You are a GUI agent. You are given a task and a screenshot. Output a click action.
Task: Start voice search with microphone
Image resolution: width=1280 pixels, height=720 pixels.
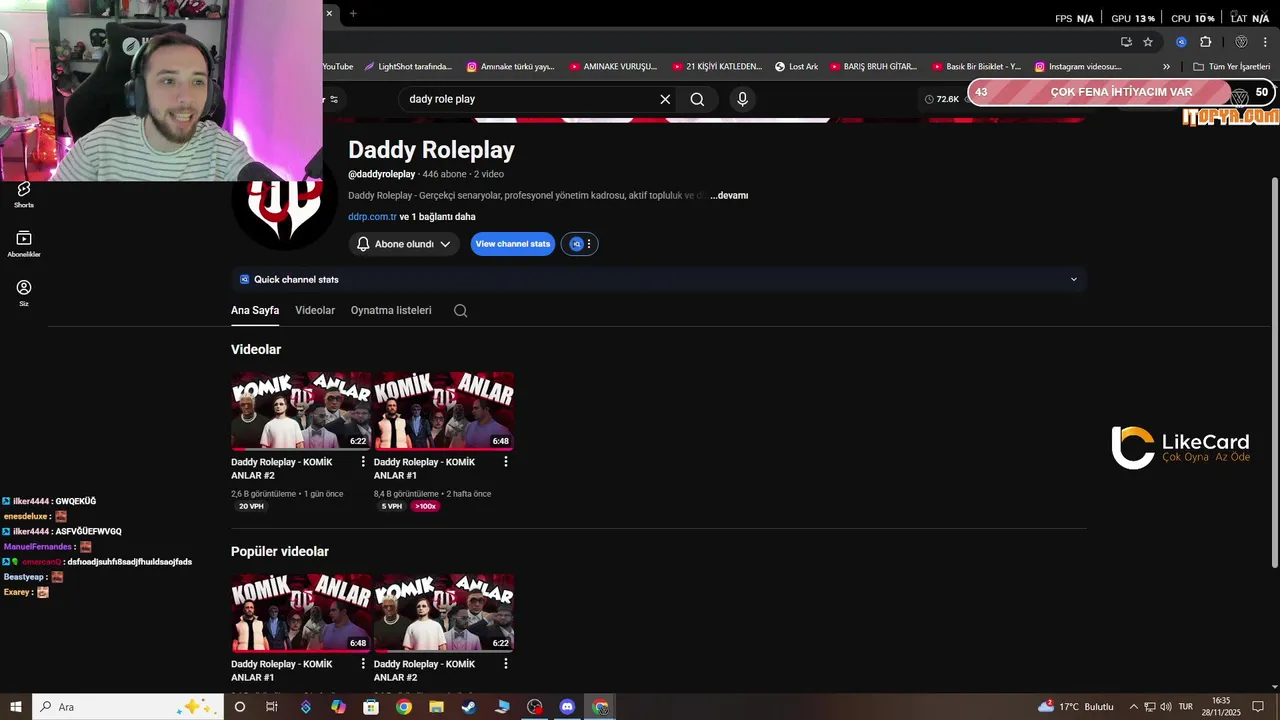coord(742,99)
